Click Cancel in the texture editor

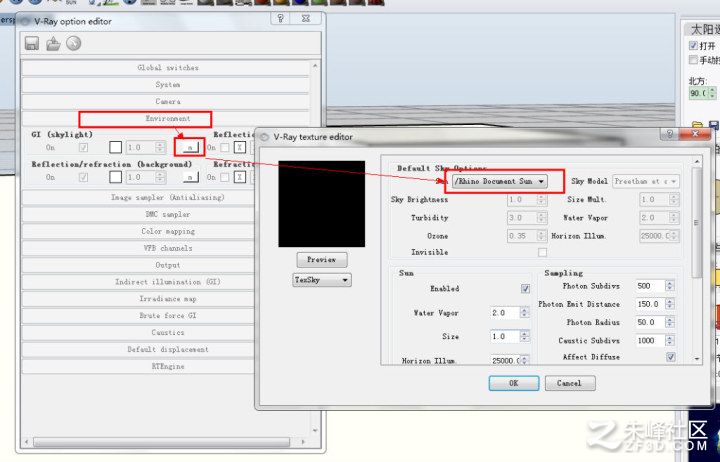[x=570, y=383]
